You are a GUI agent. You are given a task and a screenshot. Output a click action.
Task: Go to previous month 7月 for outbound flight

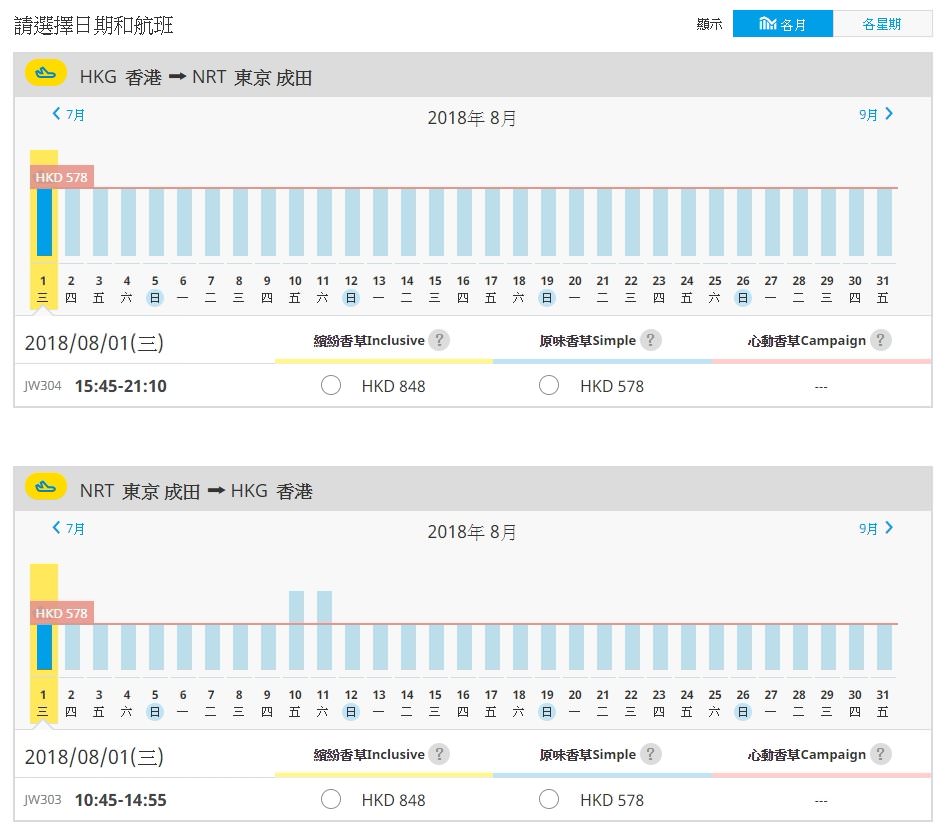click(x=69, y=114)
